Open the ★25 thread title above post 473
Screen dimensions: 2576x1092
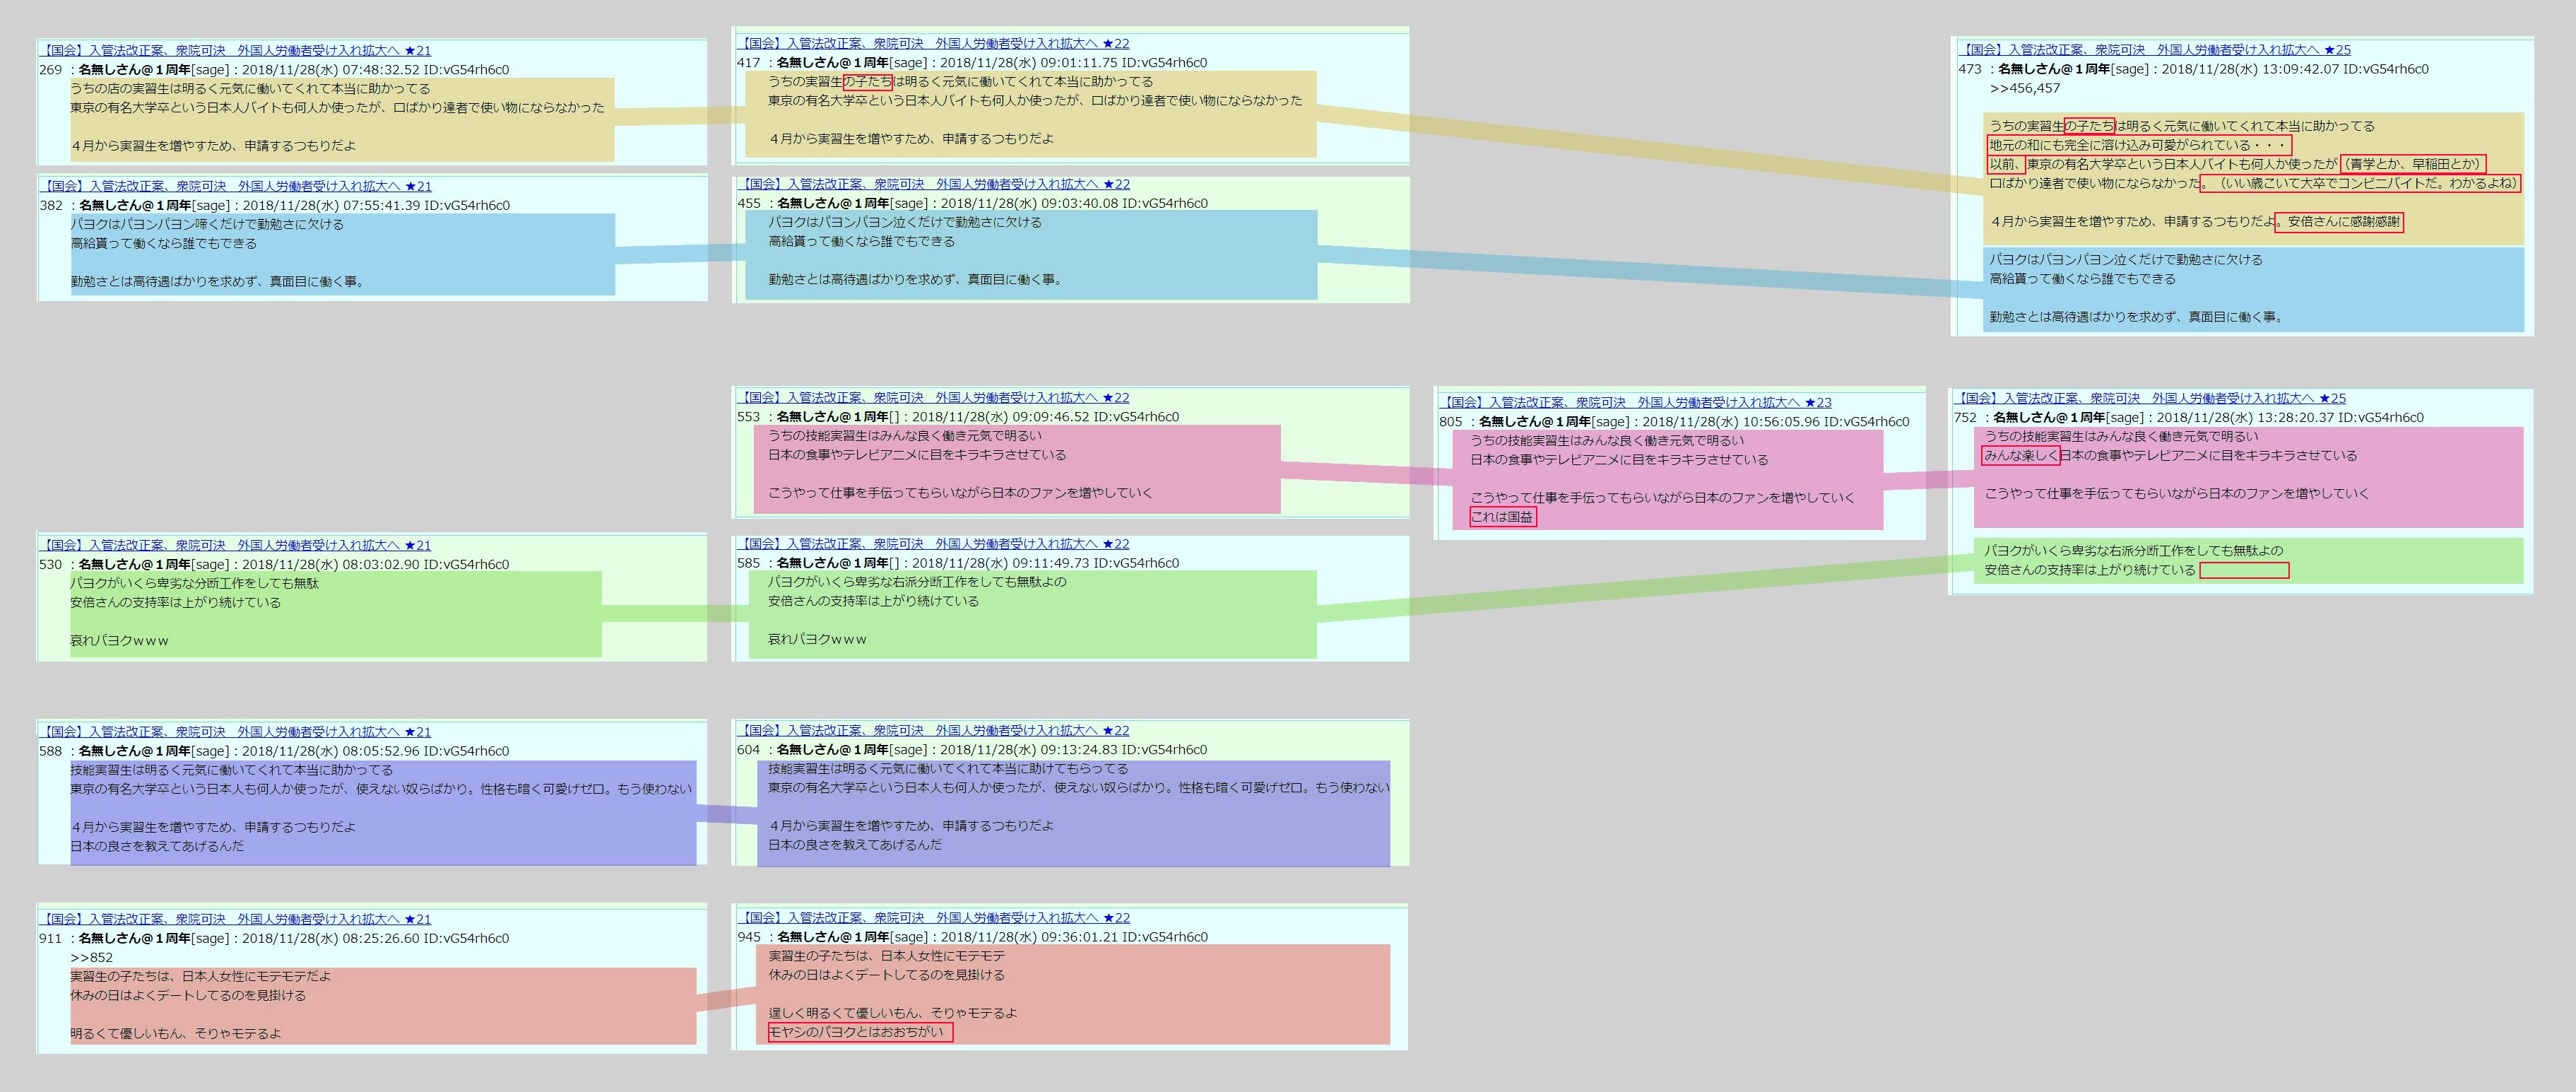point(2155,49)
